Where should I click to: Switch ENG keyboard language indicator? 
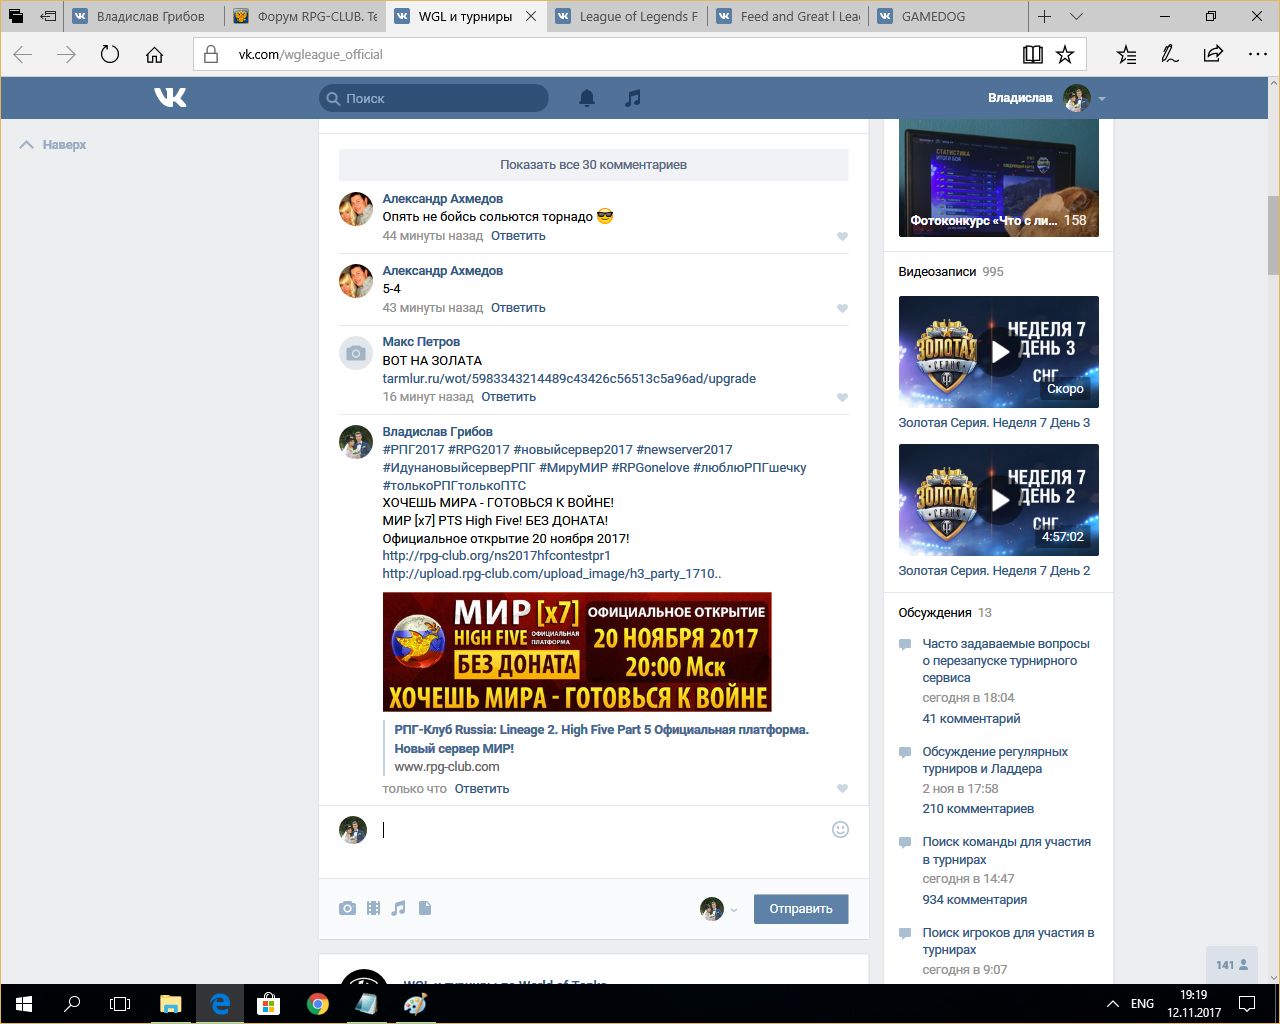pos(1142,1004)
